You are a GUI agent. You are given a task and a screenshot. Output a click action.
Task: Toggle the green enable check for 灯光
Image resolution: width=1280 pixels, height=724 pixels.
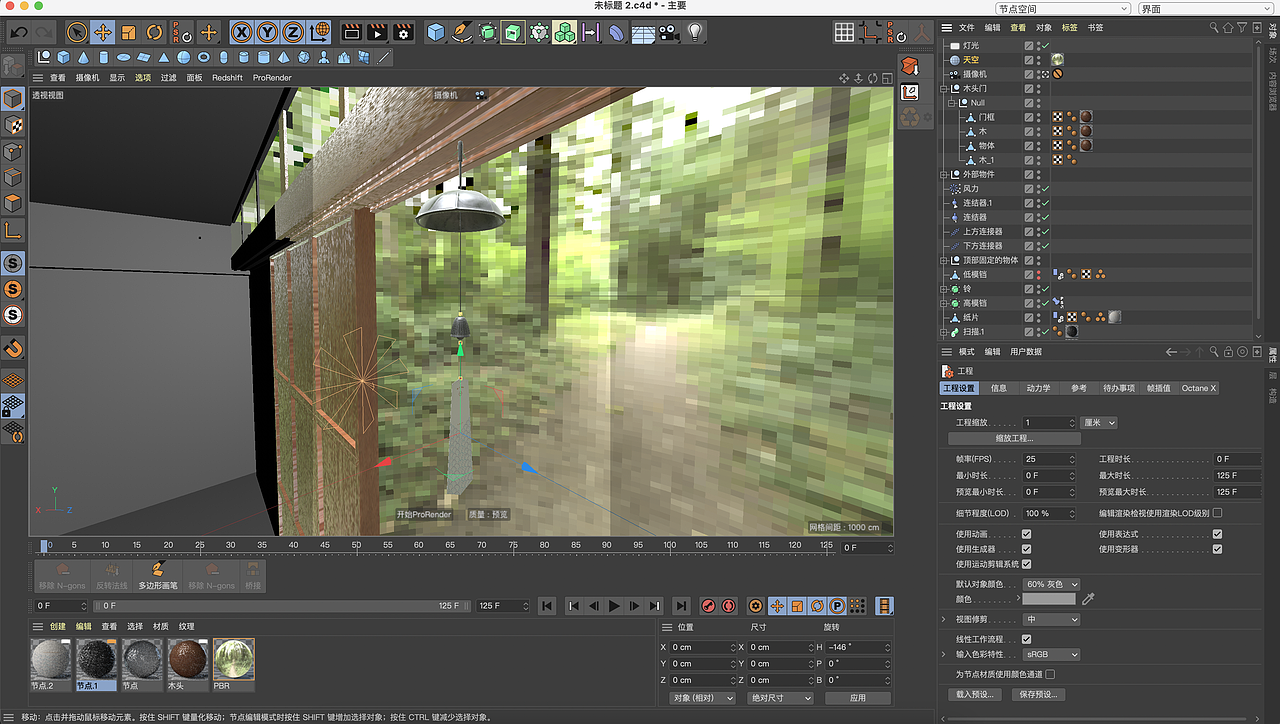point(1045,46)
